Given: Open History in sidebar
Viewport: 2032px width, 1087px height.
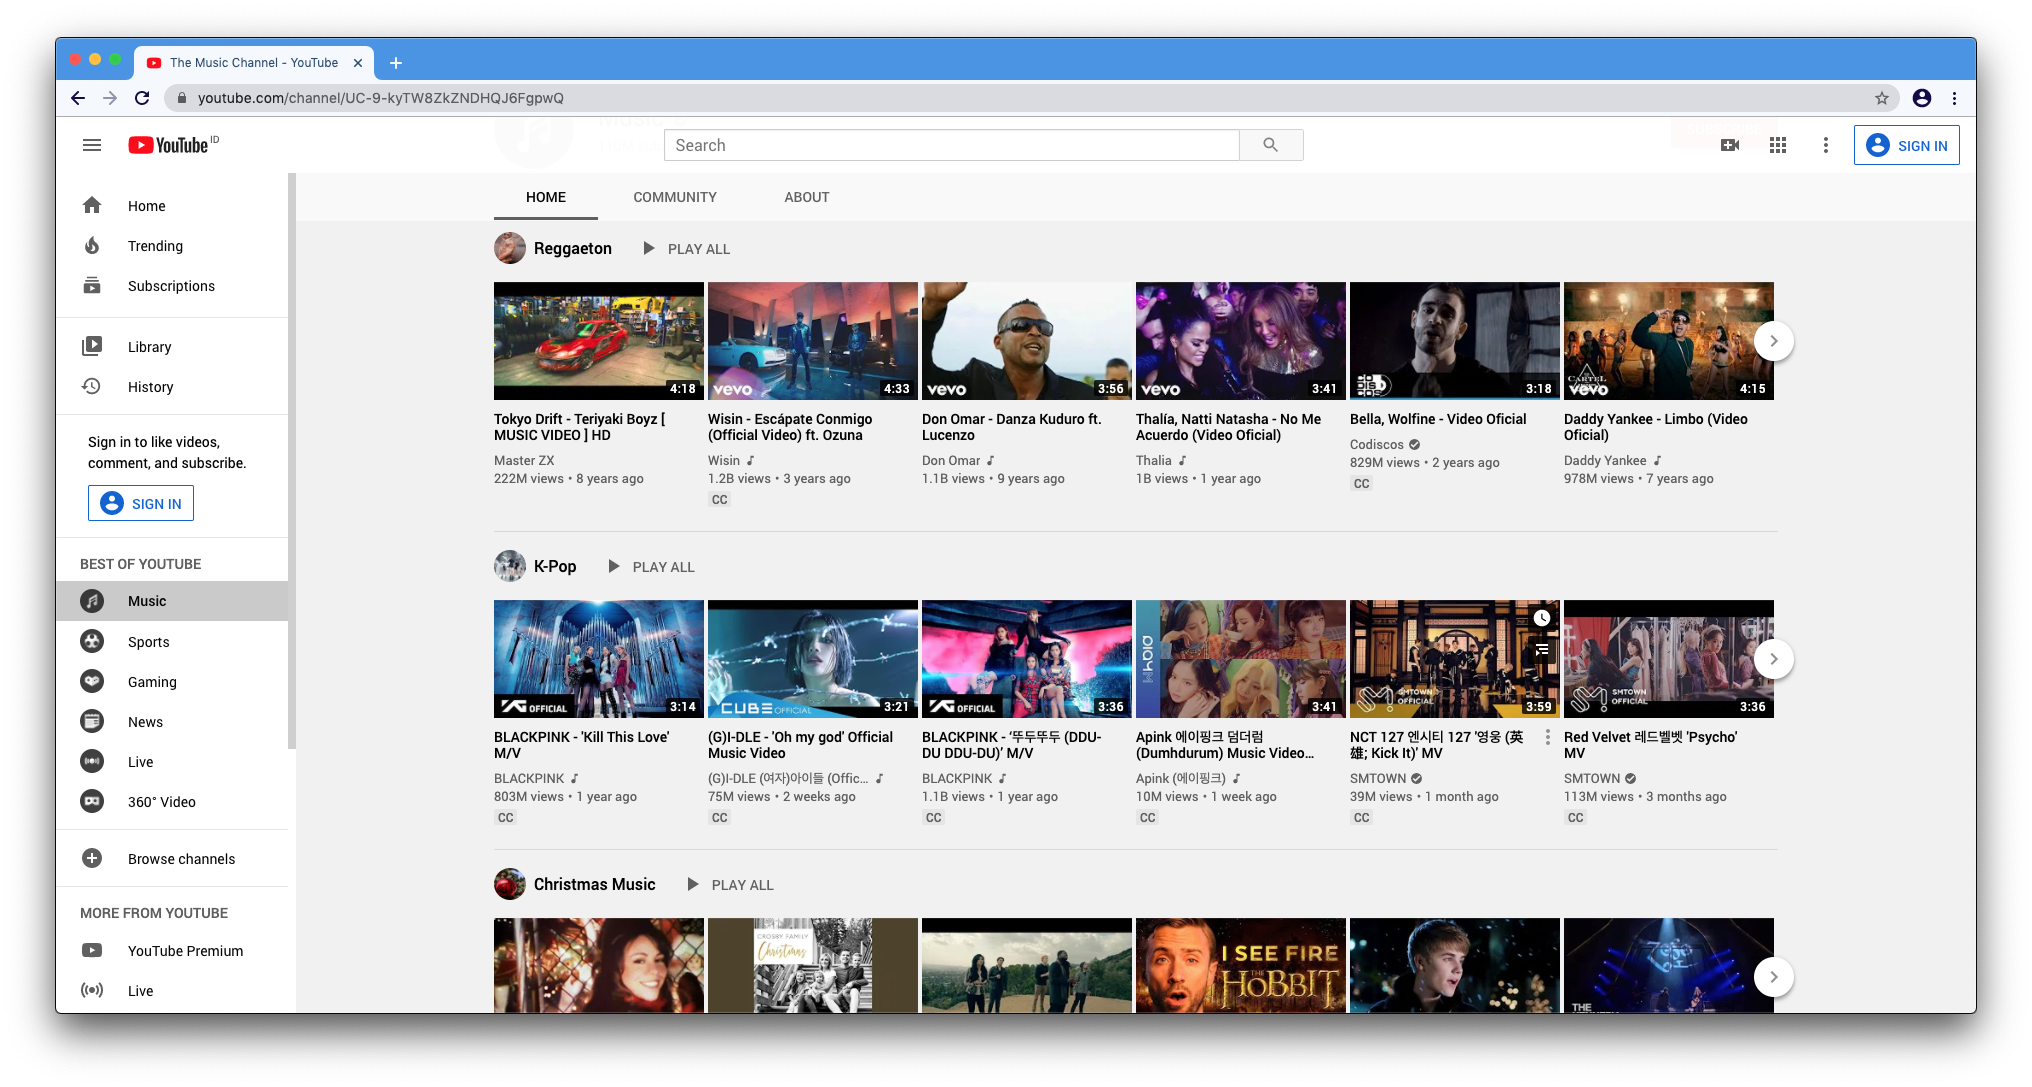Looking at the screenshot, I should click(172, 387).
